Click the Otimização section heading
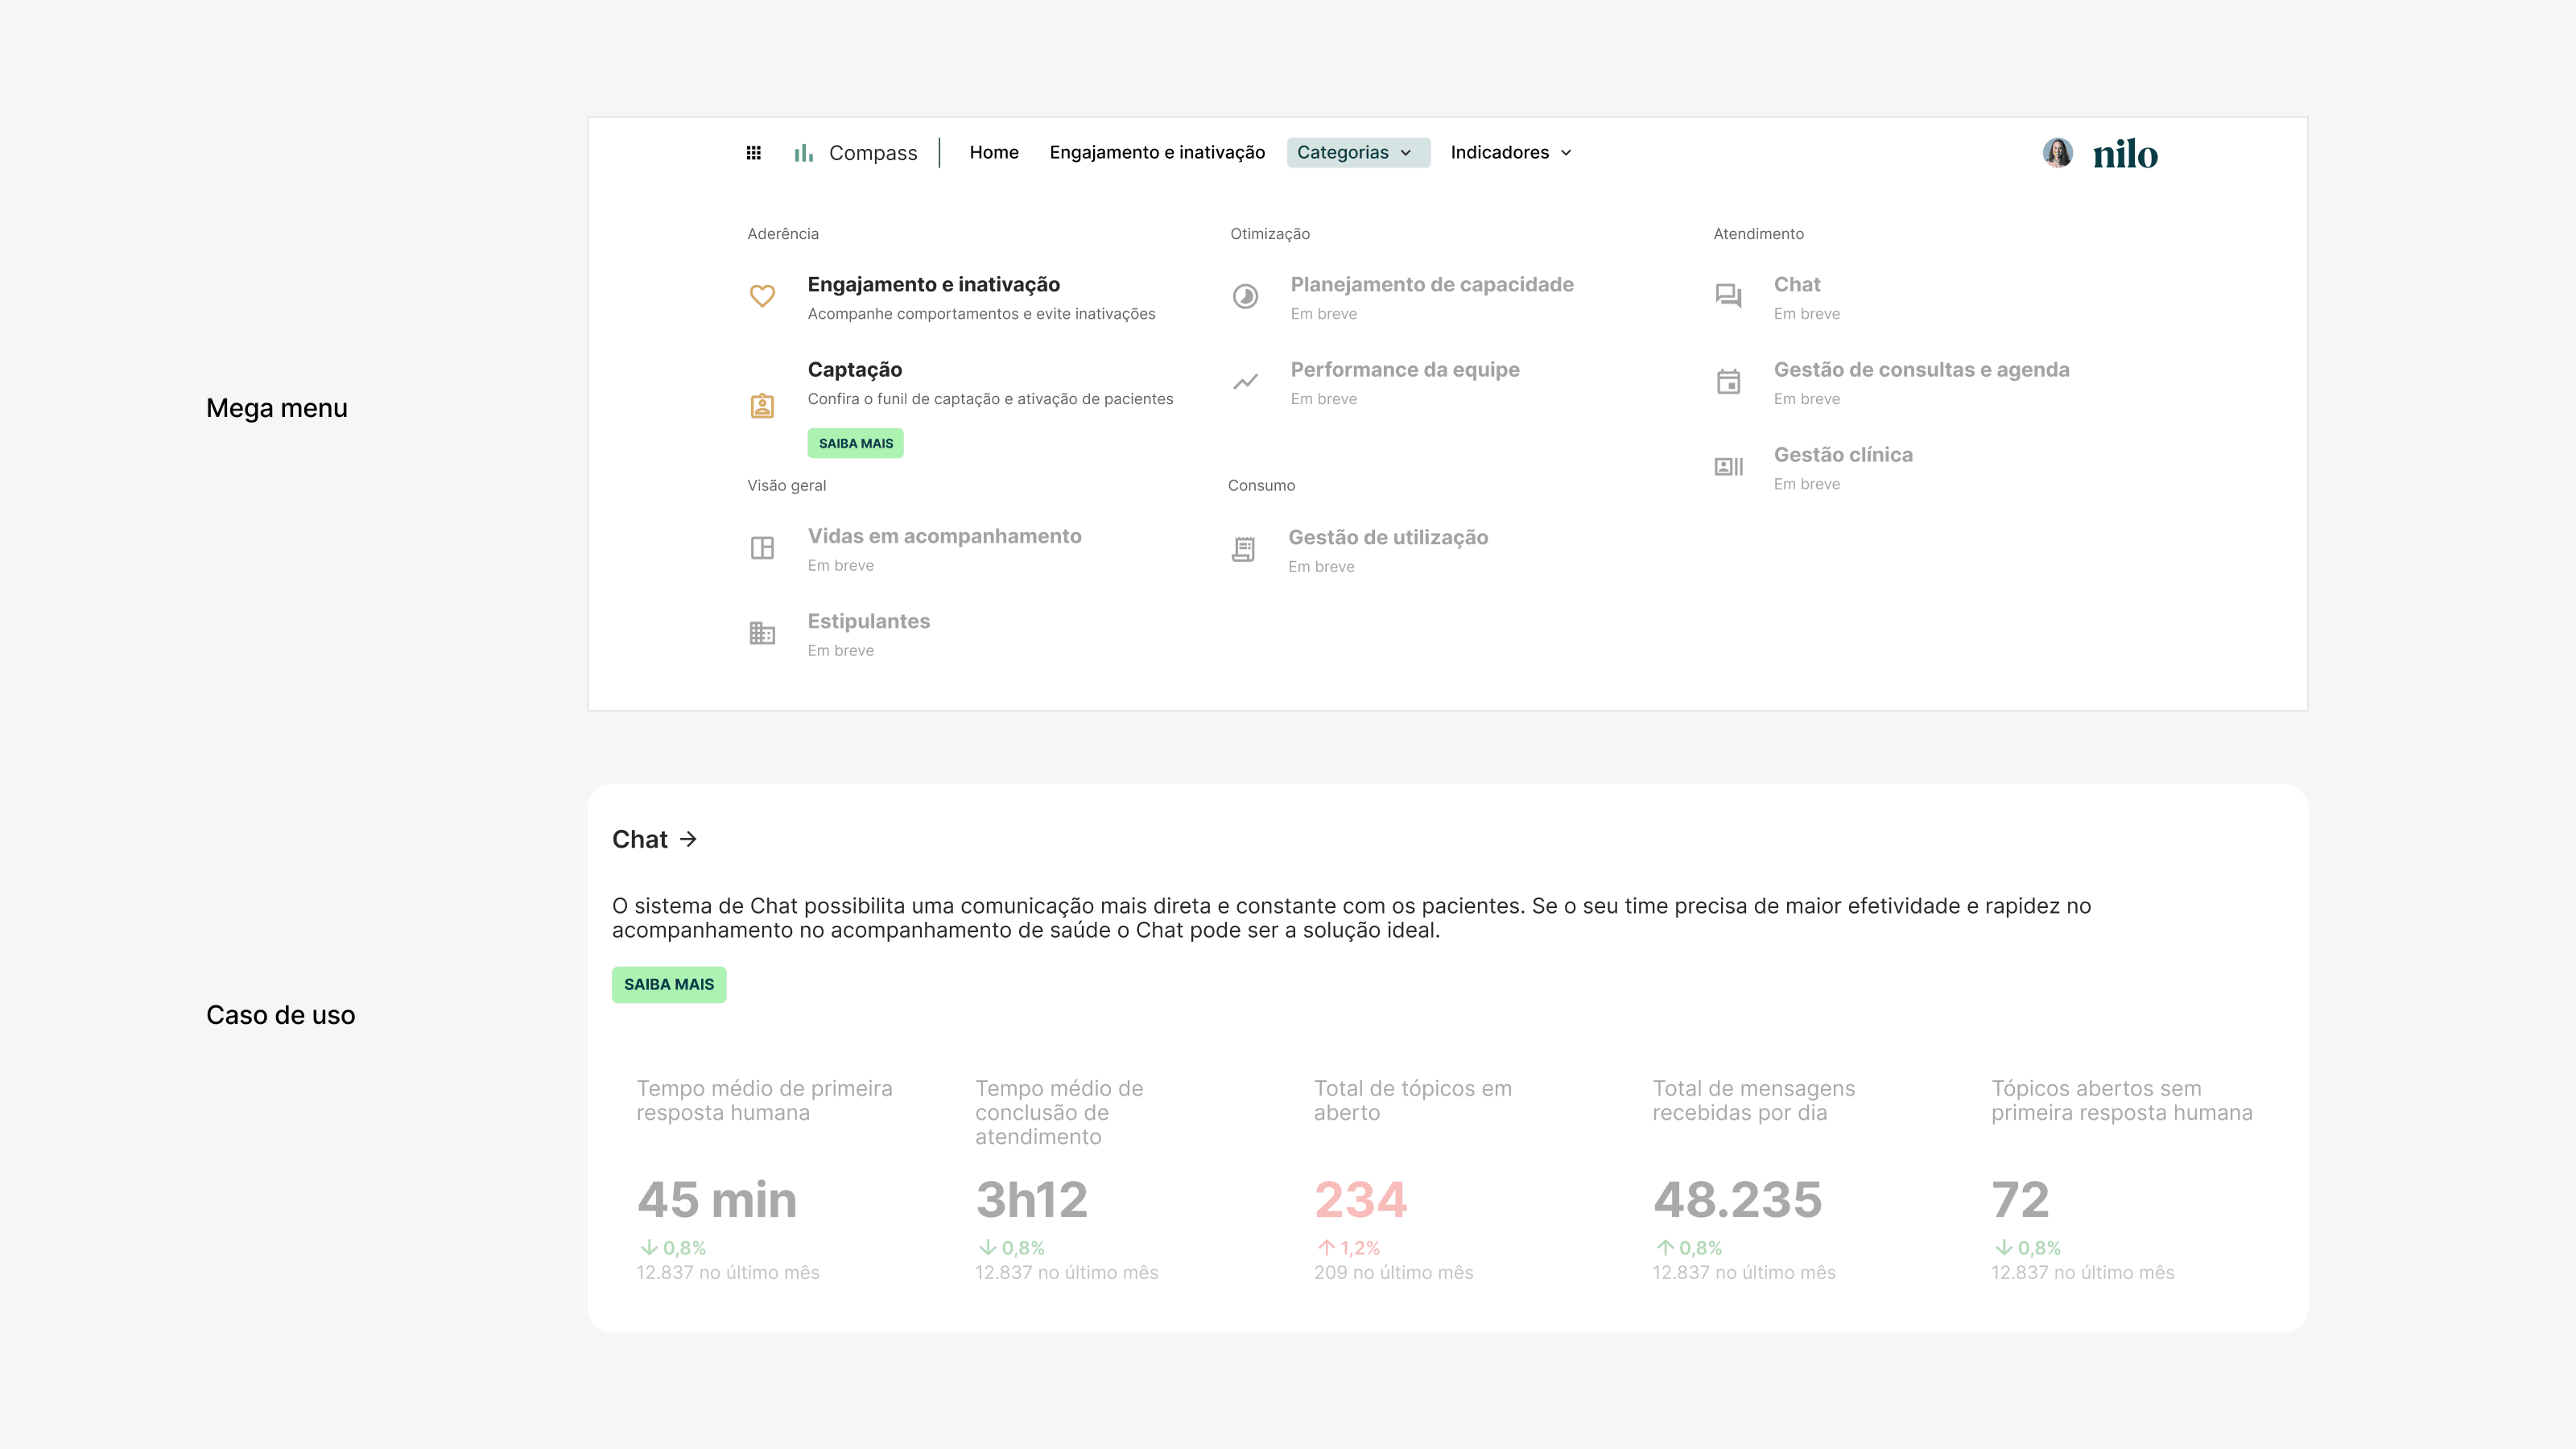 coord(1269,234)
